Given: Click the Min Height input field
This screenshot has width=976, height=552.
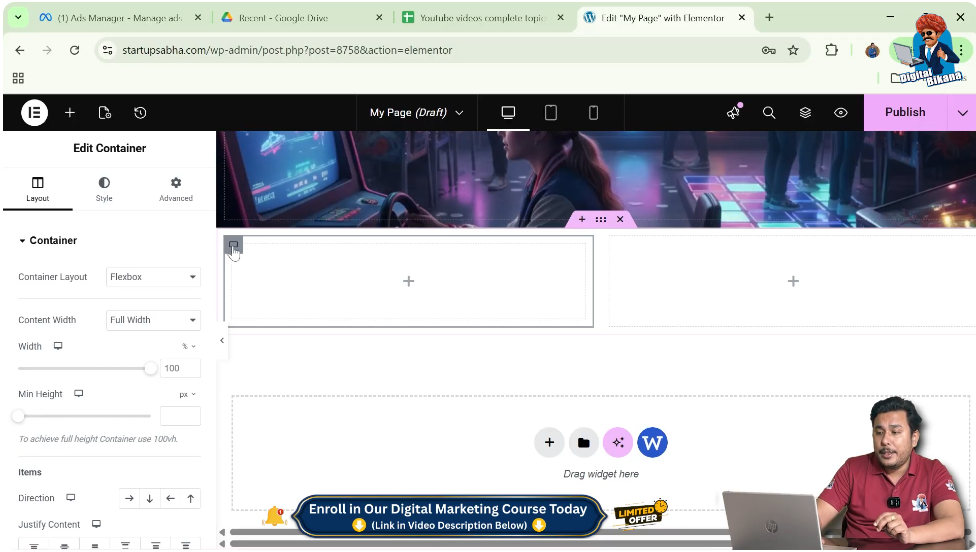Looking at the screenshot, I should pyautogui.click(x=180, y=416).
